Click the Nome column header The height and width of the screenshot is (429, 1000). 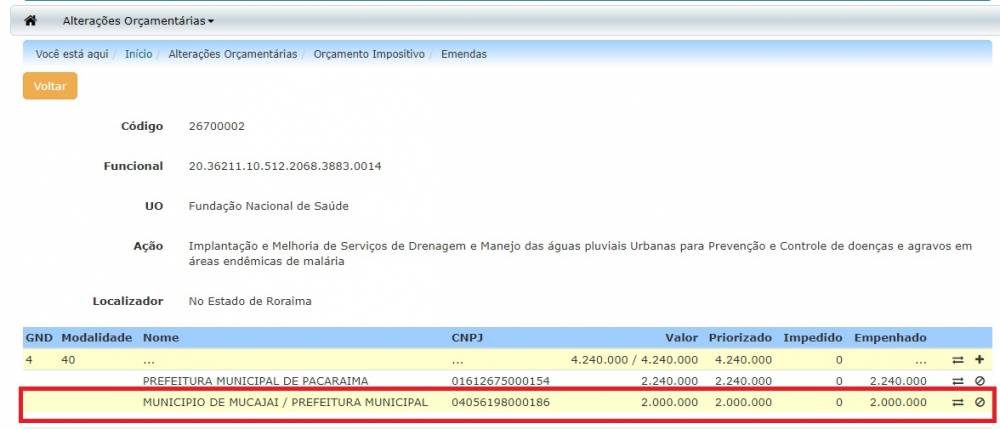(161, 338)
